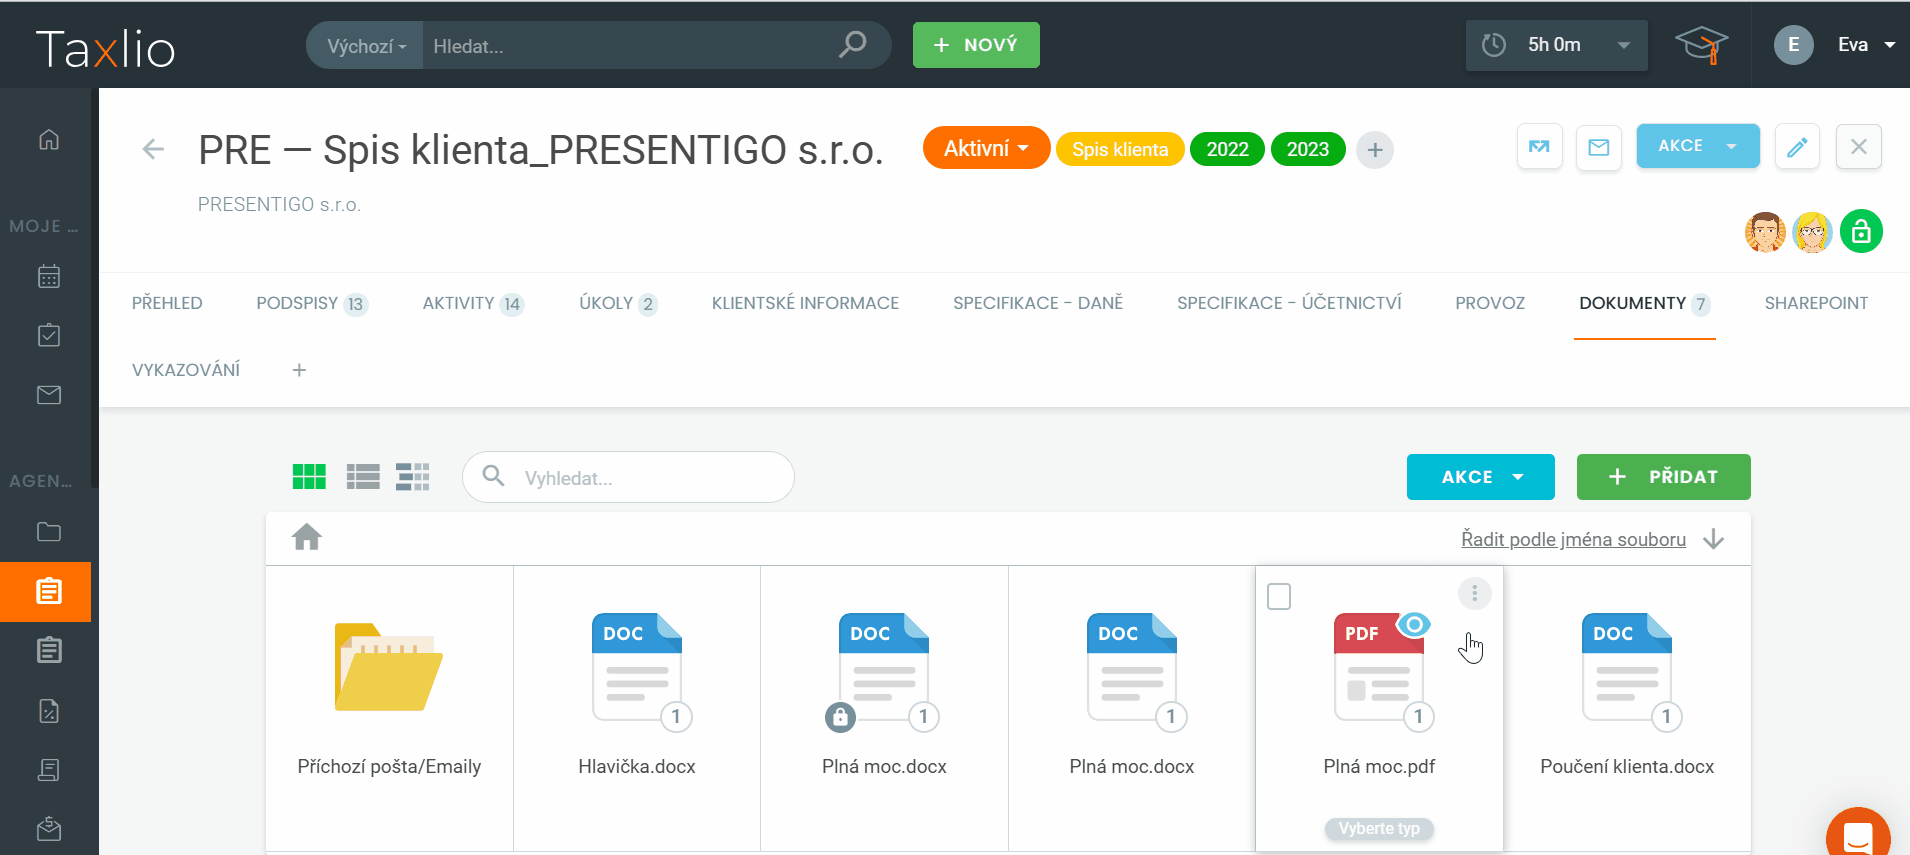Preview Plná moc.pdf with the eye icon
The image size is (1910, 855).
pyautogui.click(x=1414, y=625)
